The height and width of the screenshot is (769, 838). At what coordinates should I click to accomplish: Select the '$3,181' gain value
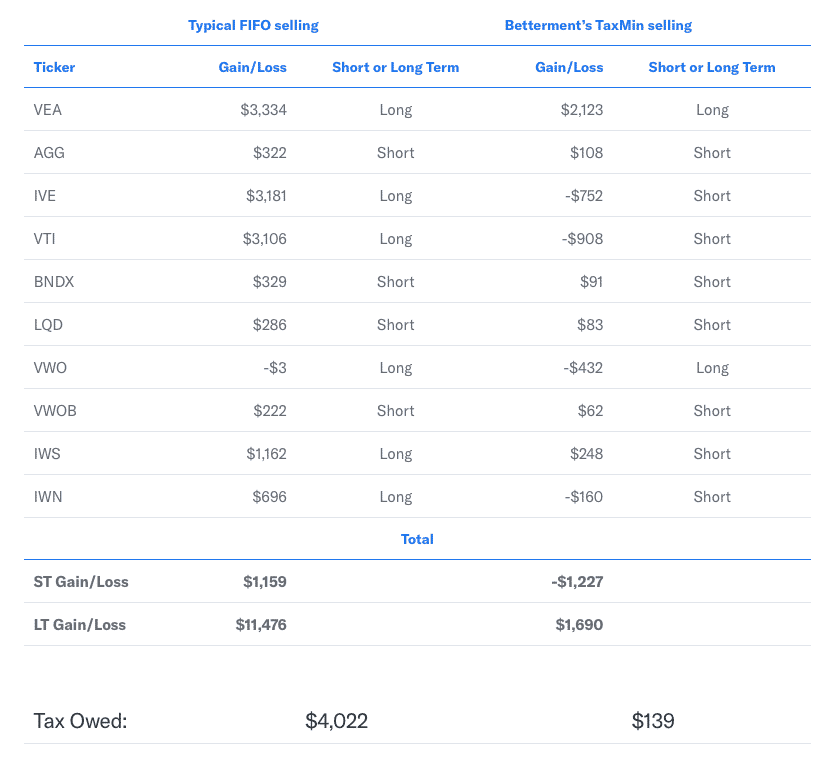[x=266, y=196]
